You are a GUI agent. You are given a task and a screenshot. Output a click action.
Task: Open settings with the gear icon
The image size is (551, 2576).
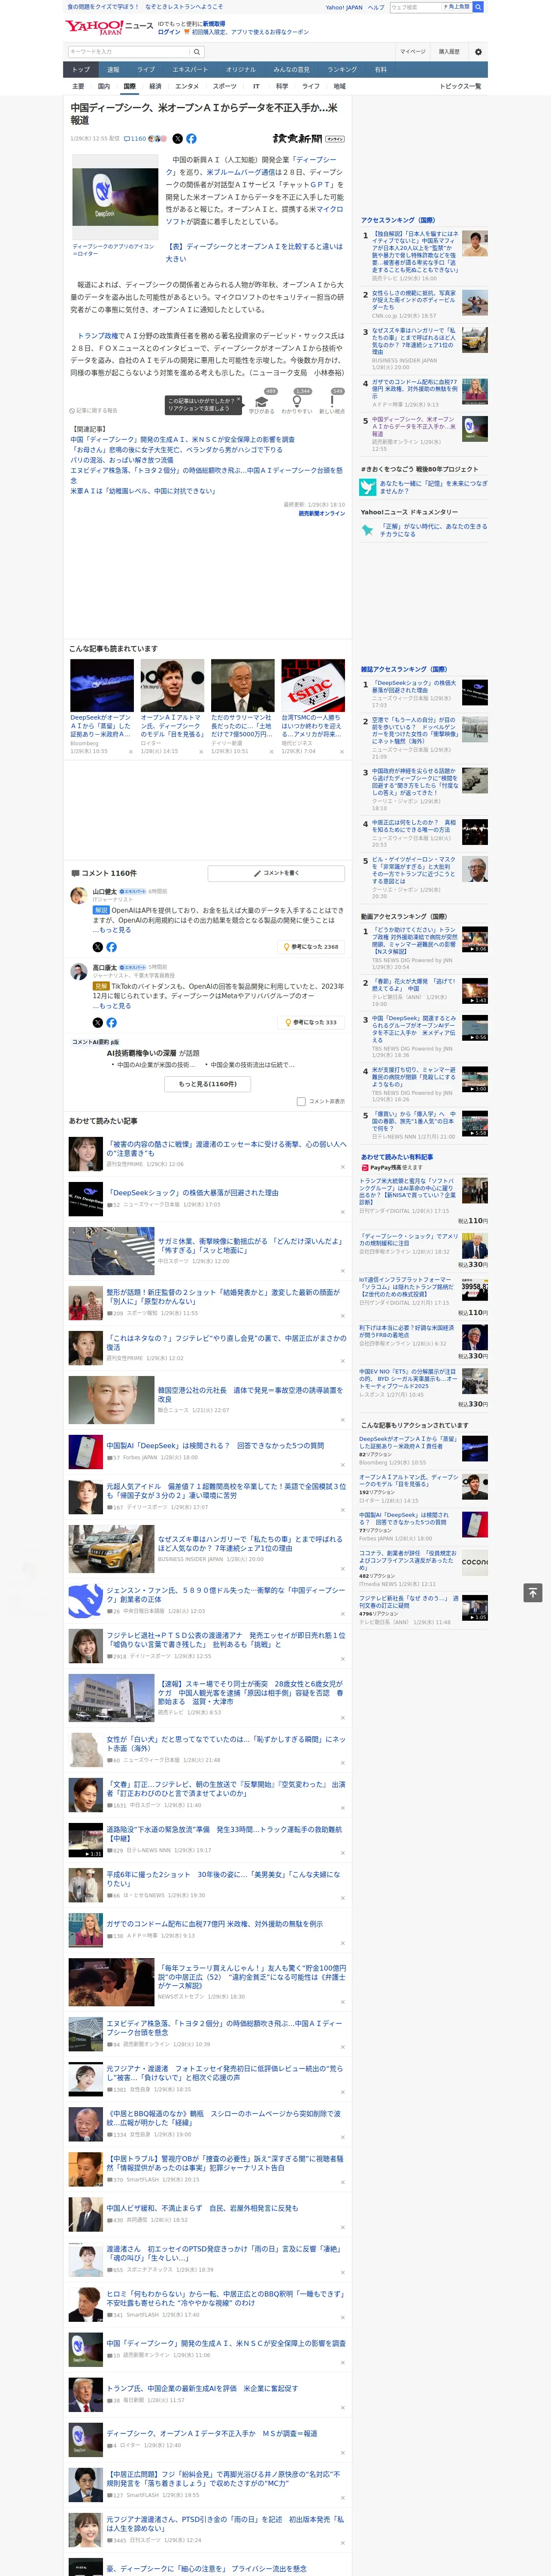[478, 52]
